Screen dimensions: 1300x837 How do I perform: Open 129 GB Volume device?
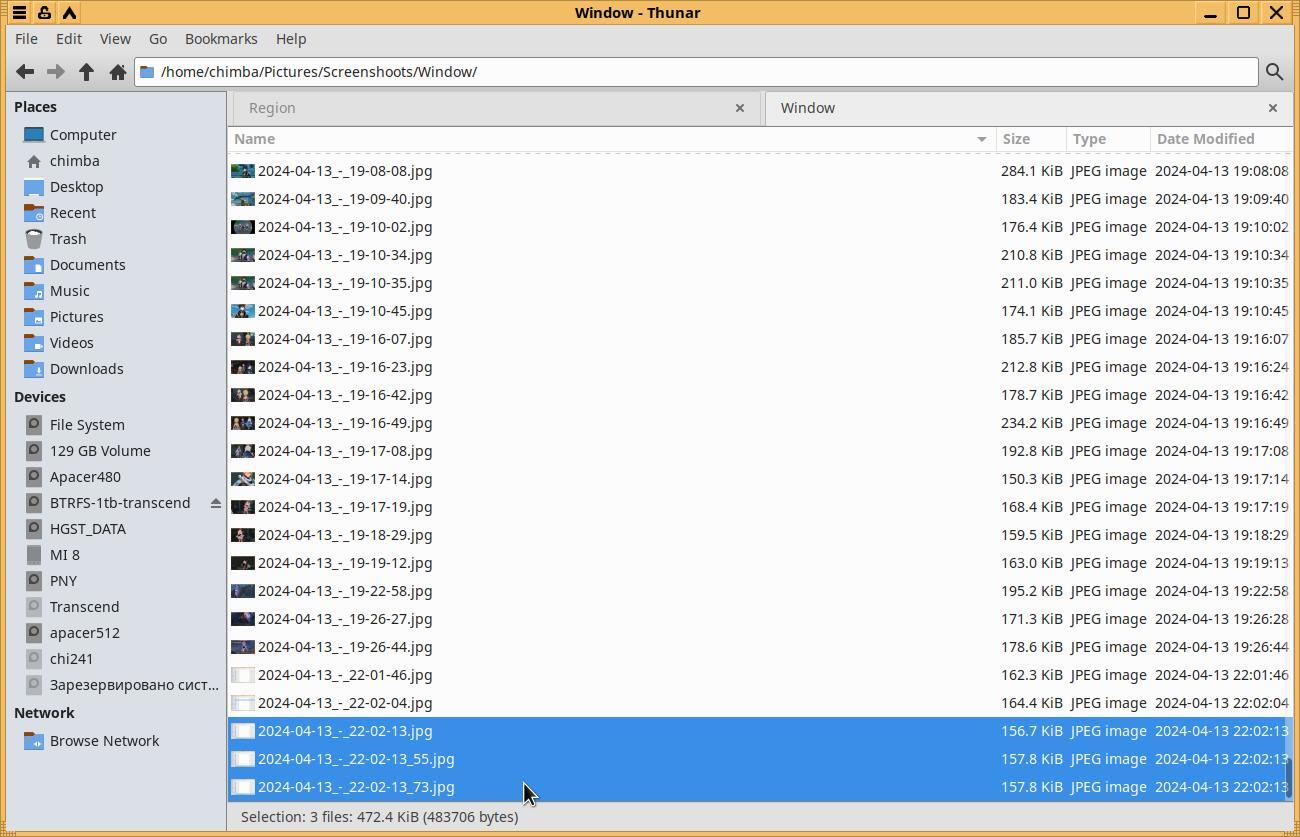100,451
